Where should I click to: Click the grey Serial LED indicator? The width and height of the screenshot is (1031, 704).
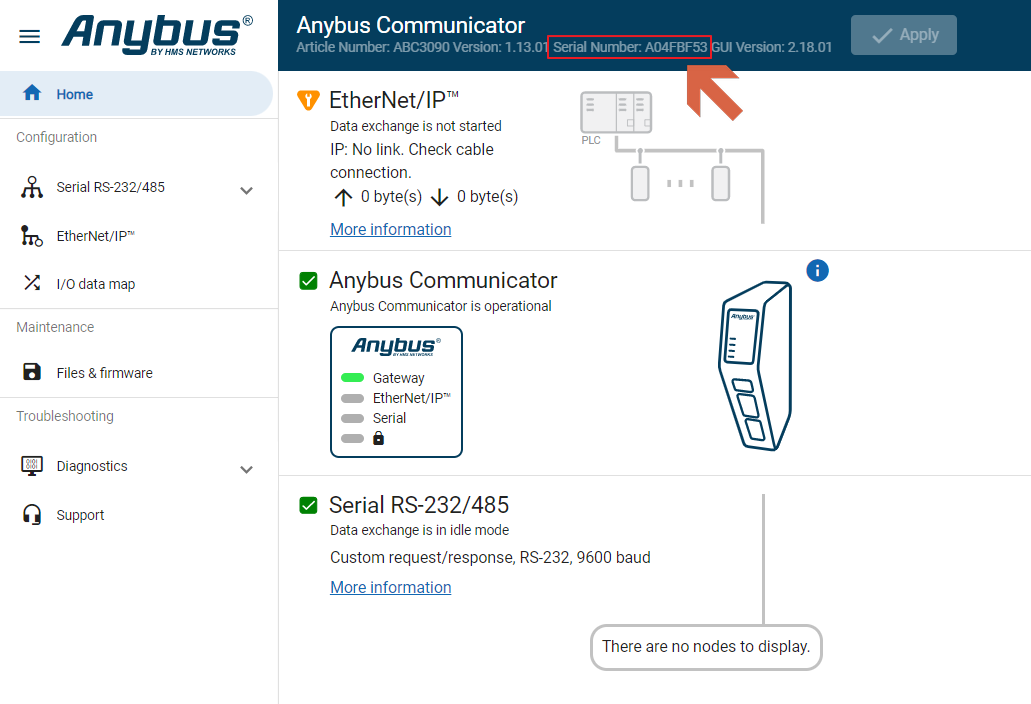[352, 418]
